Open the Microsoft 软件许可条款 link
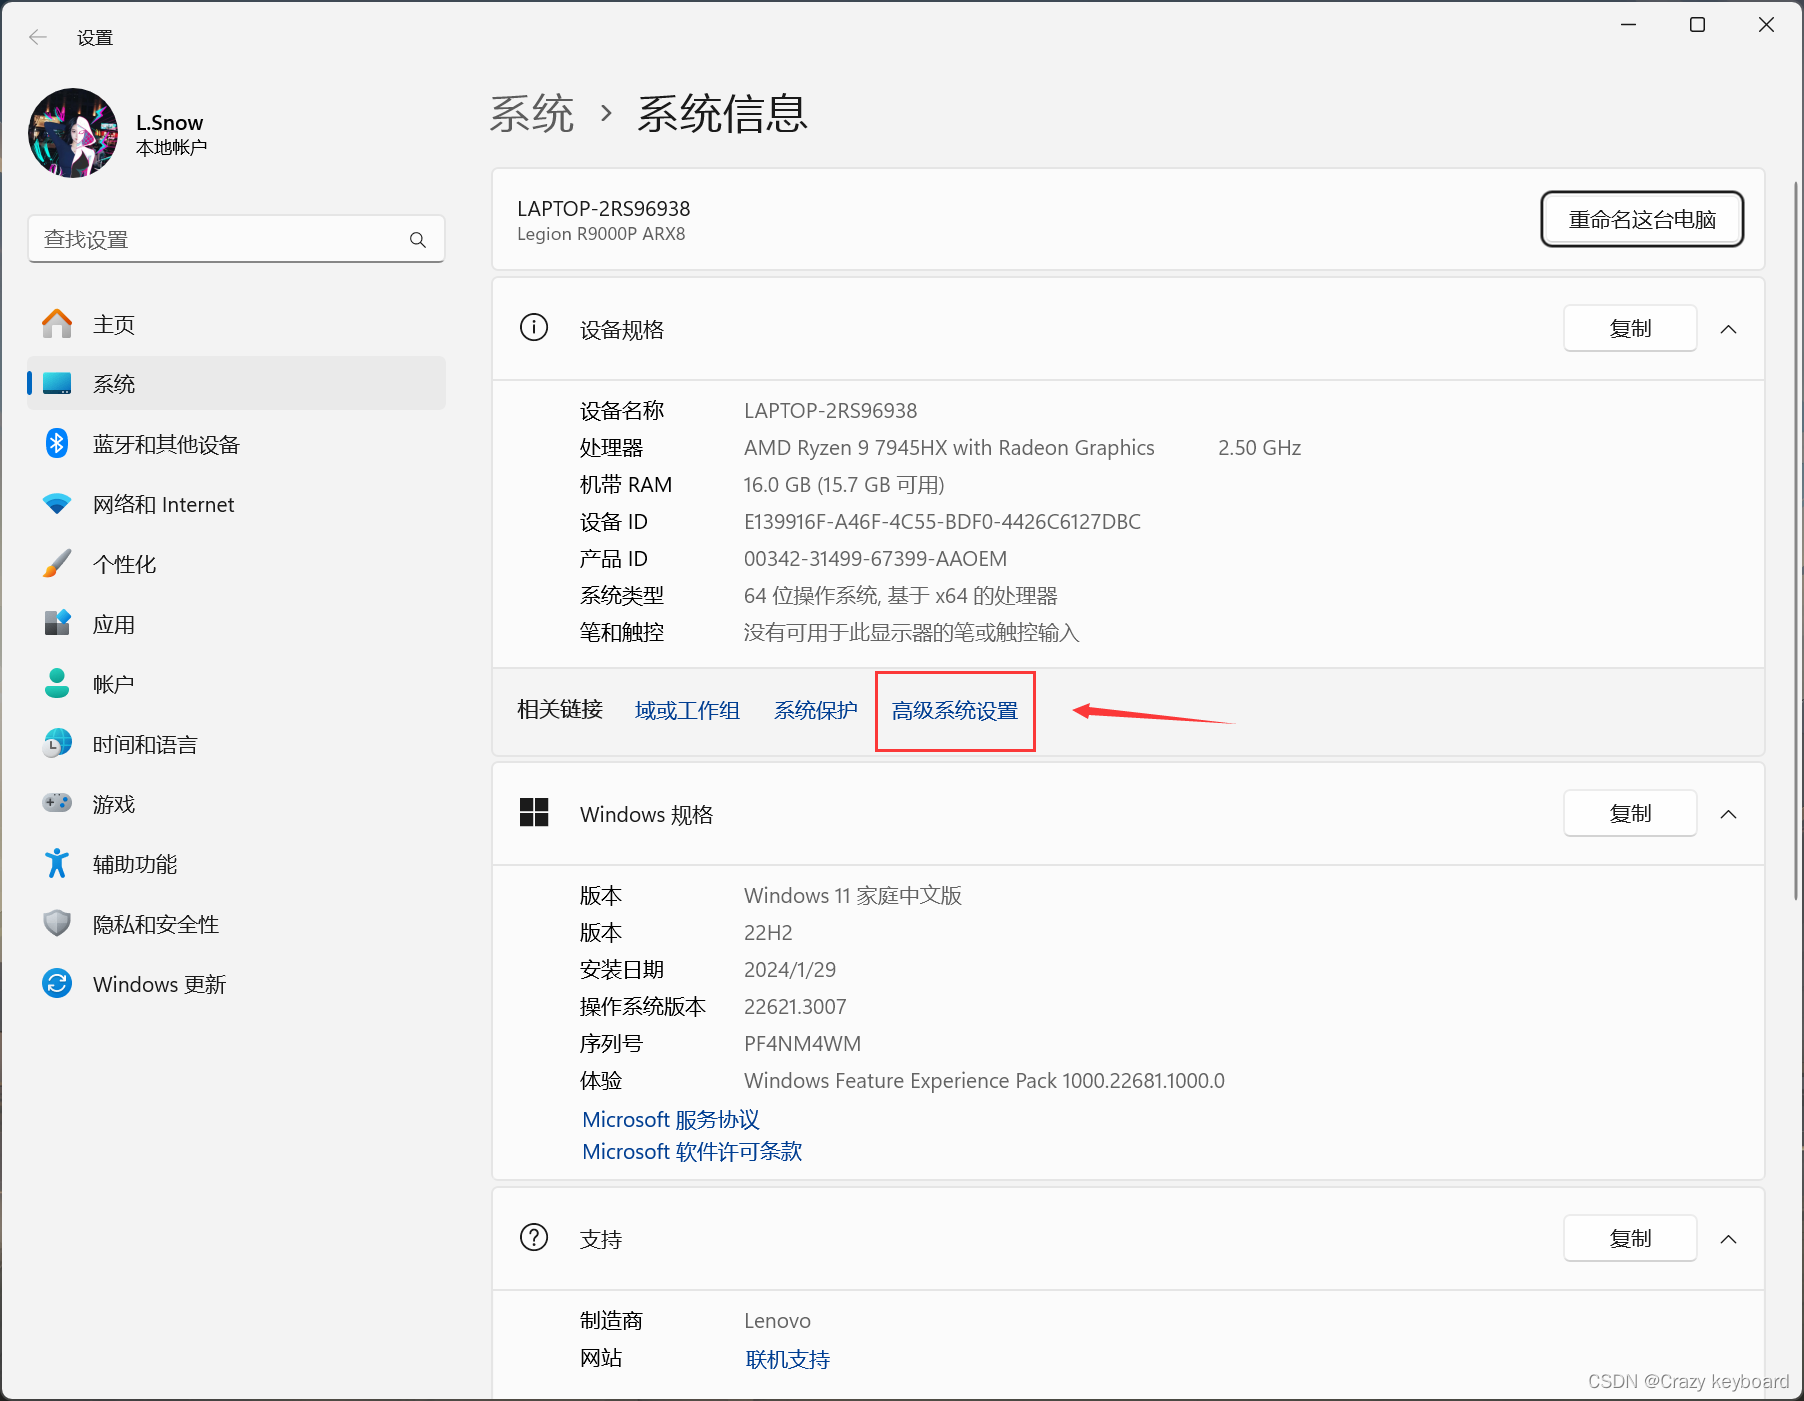1804x1401 pixels. coord(692,1151)
